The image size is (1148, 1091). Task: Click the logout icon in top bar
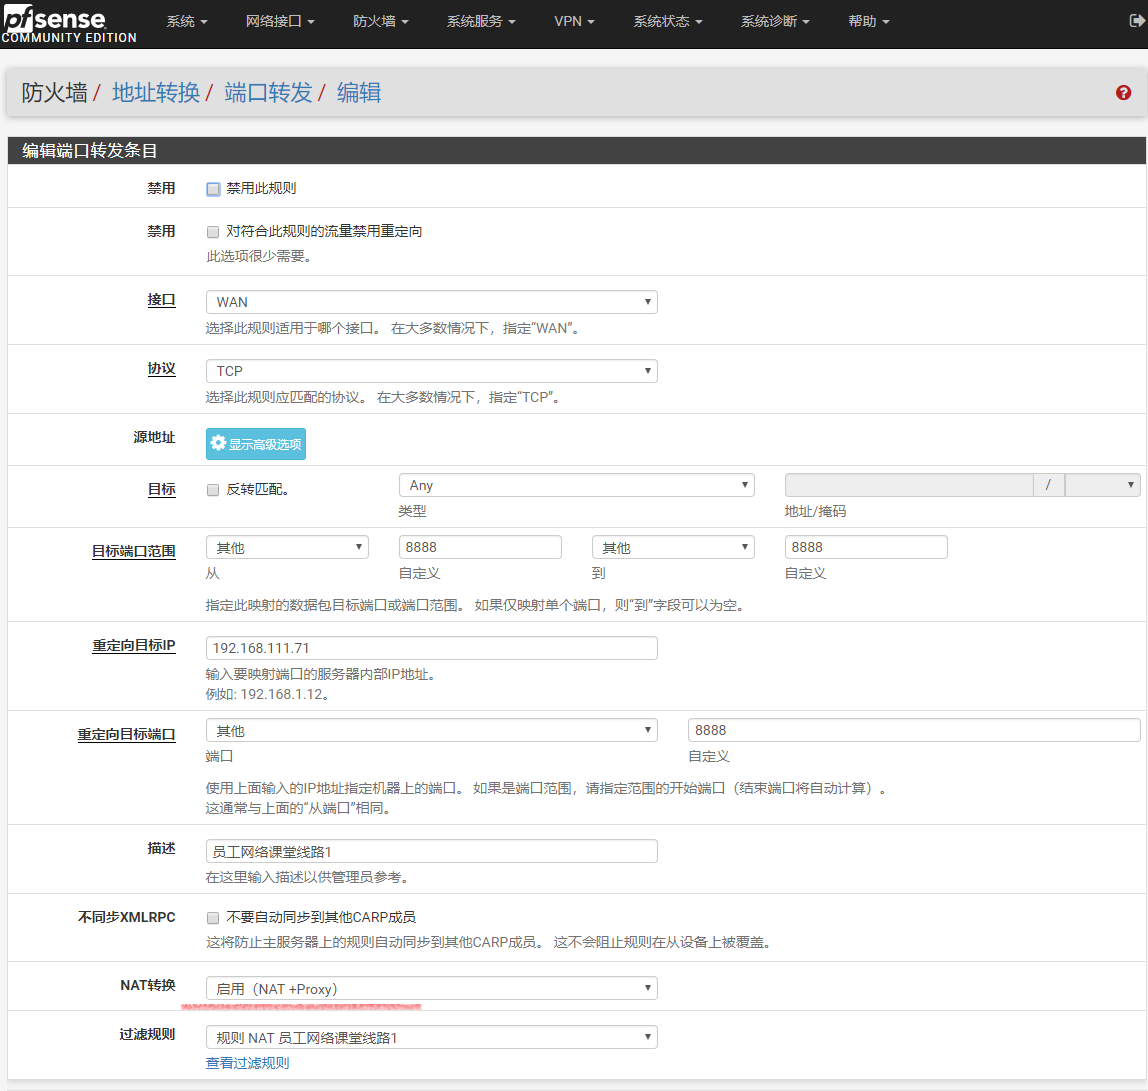coord(1137,21)
